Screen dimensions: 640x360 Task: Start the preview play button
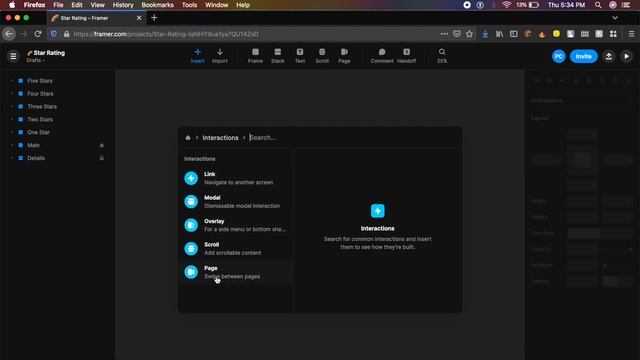[627, 56]
